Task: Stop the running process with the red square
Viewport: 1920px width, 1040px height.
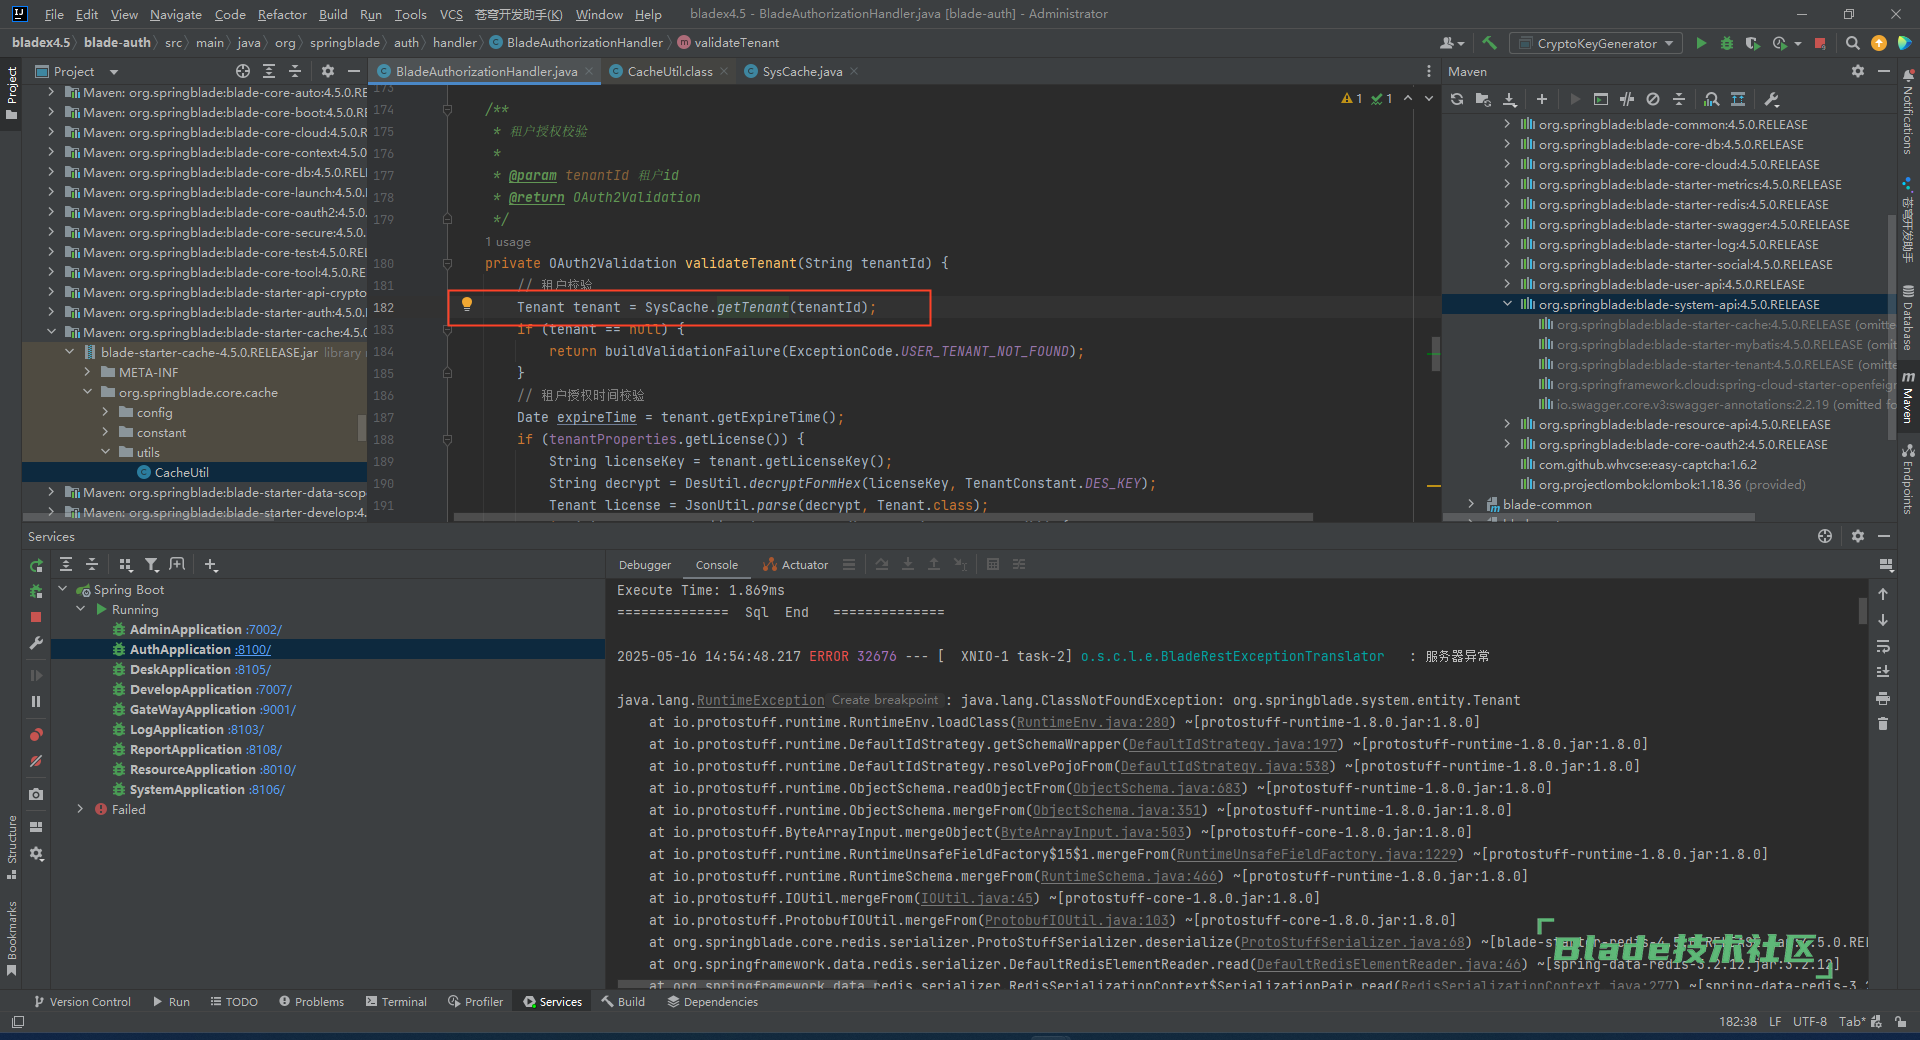Action: click(x=1820, y=43)
